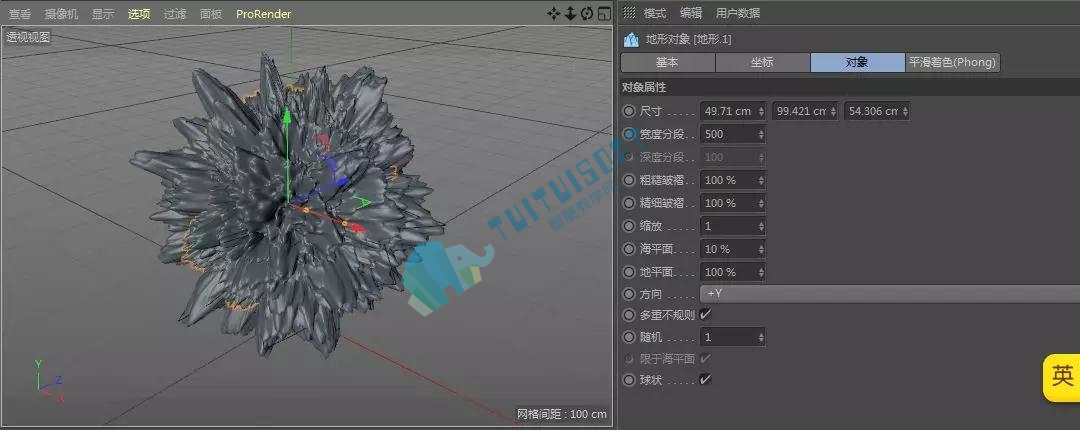Click the XYZ world axis indicator
1080x430 pixels.
tap(50, 381)
